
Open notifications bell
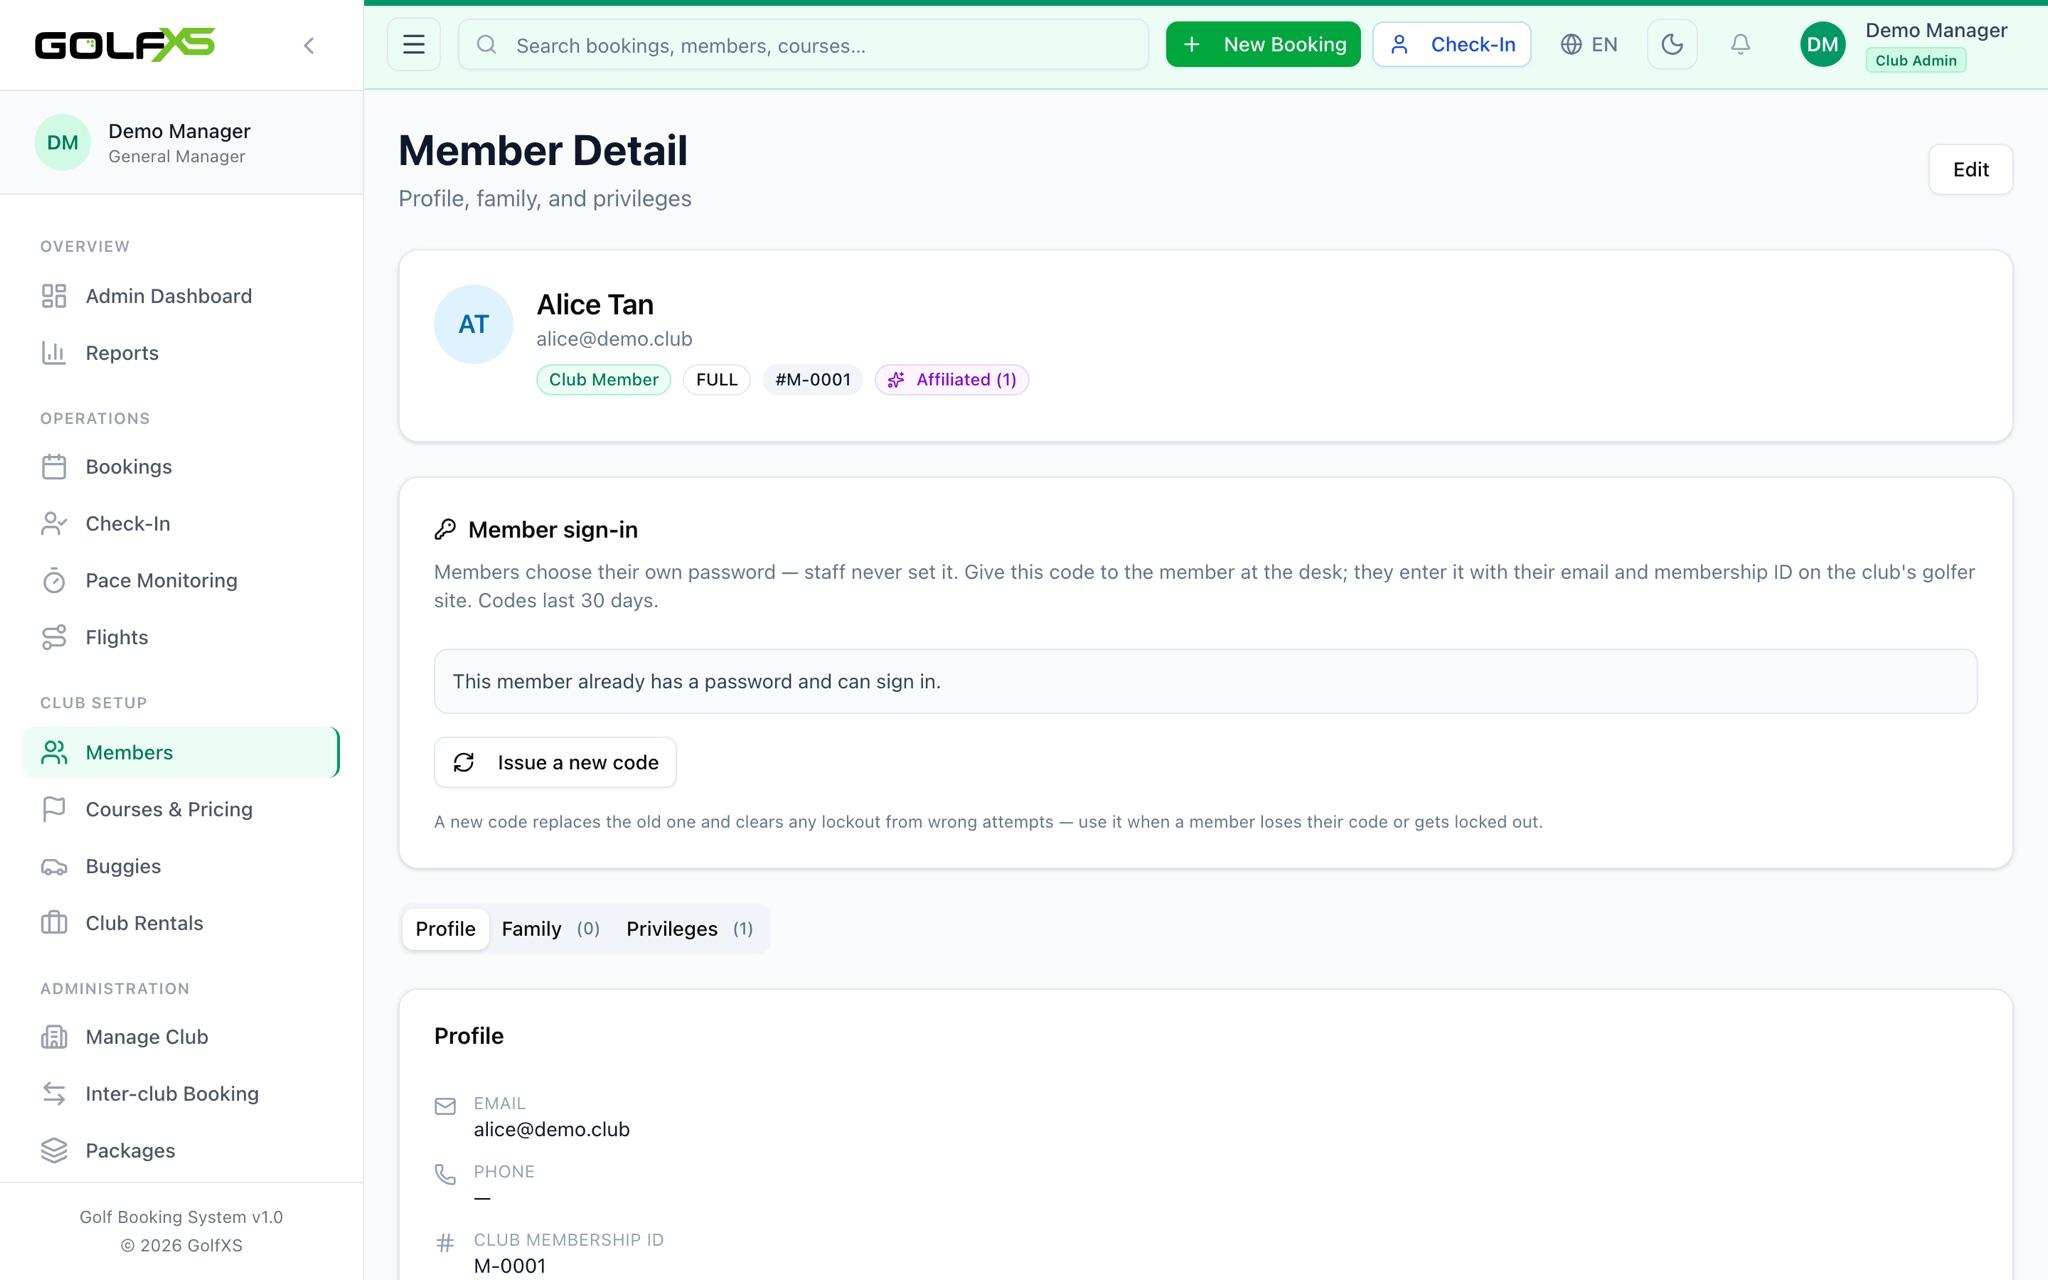point(1740,45)
